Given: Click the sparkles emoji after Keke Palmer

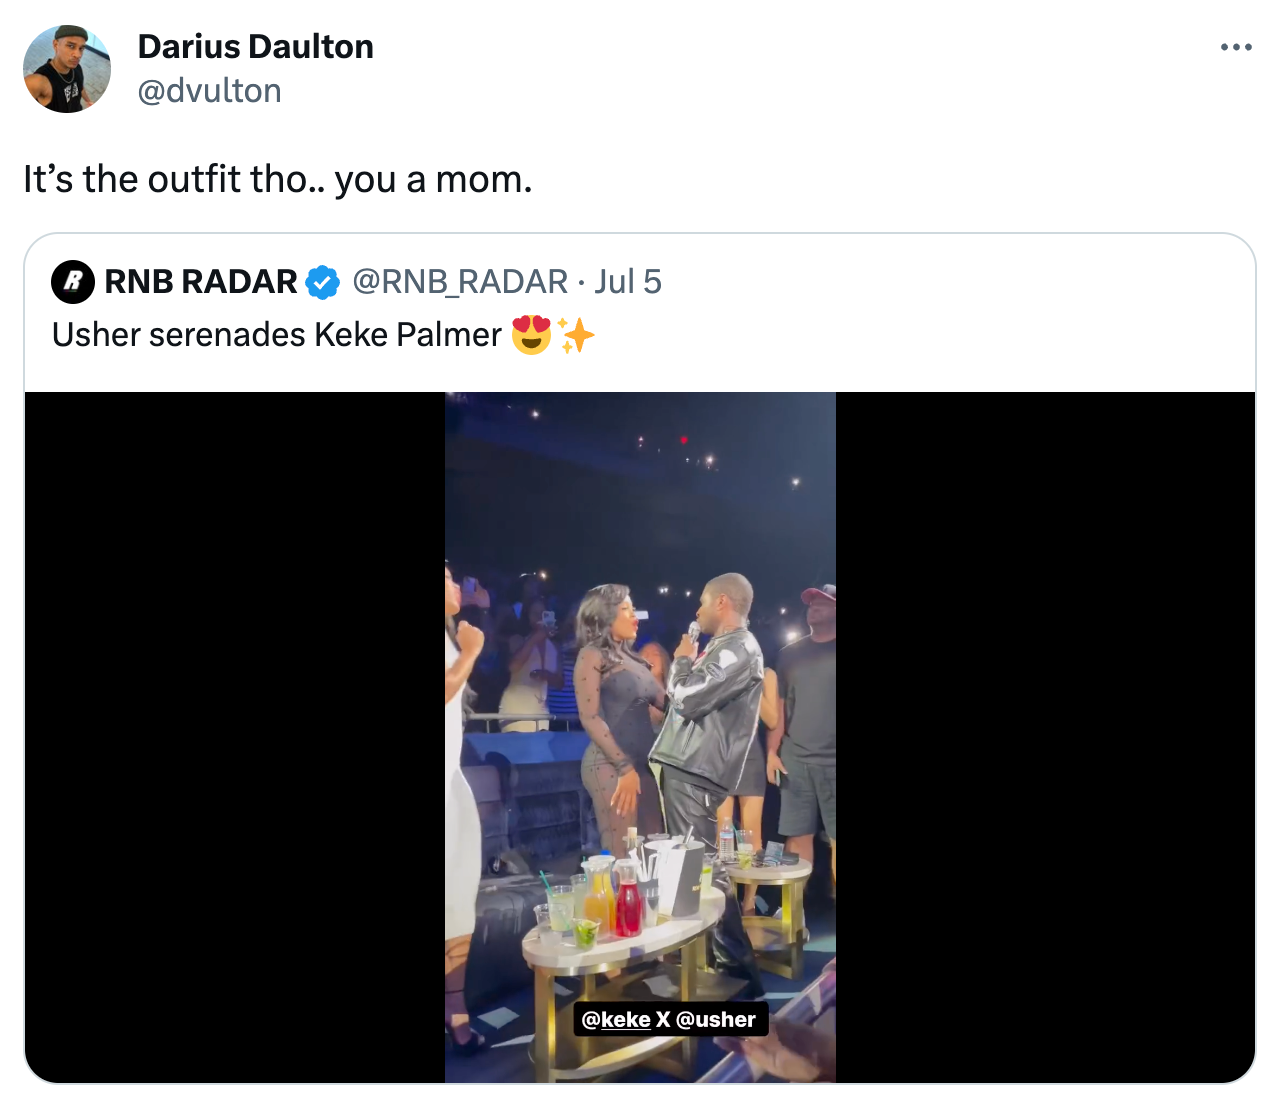Looking at the screenshot, I should tap(578, 334).
